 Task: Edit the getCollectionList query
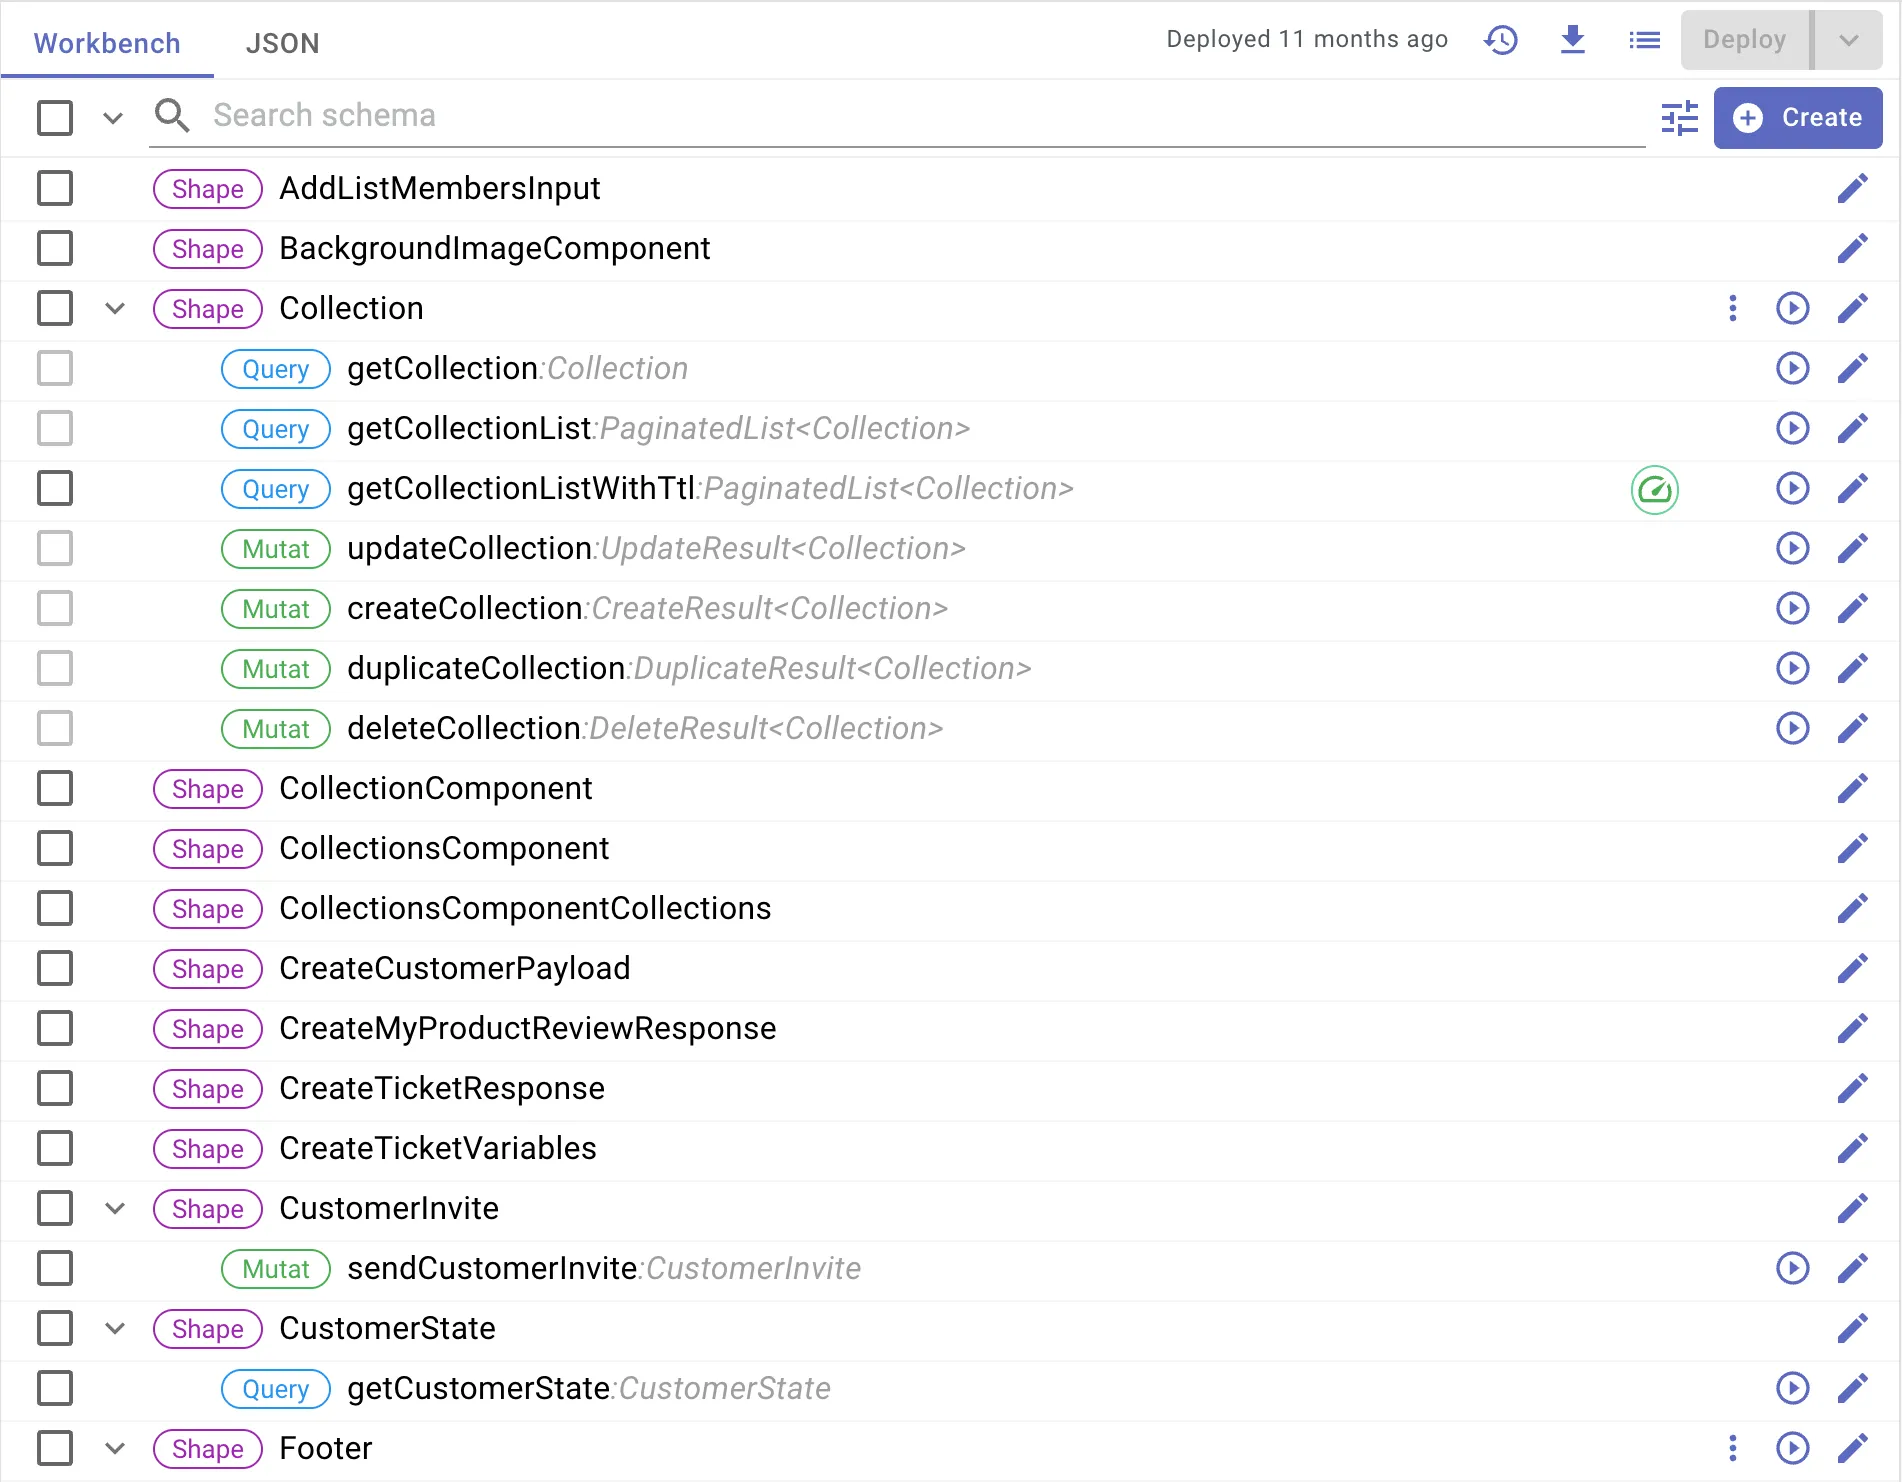tap(1853, 428)
